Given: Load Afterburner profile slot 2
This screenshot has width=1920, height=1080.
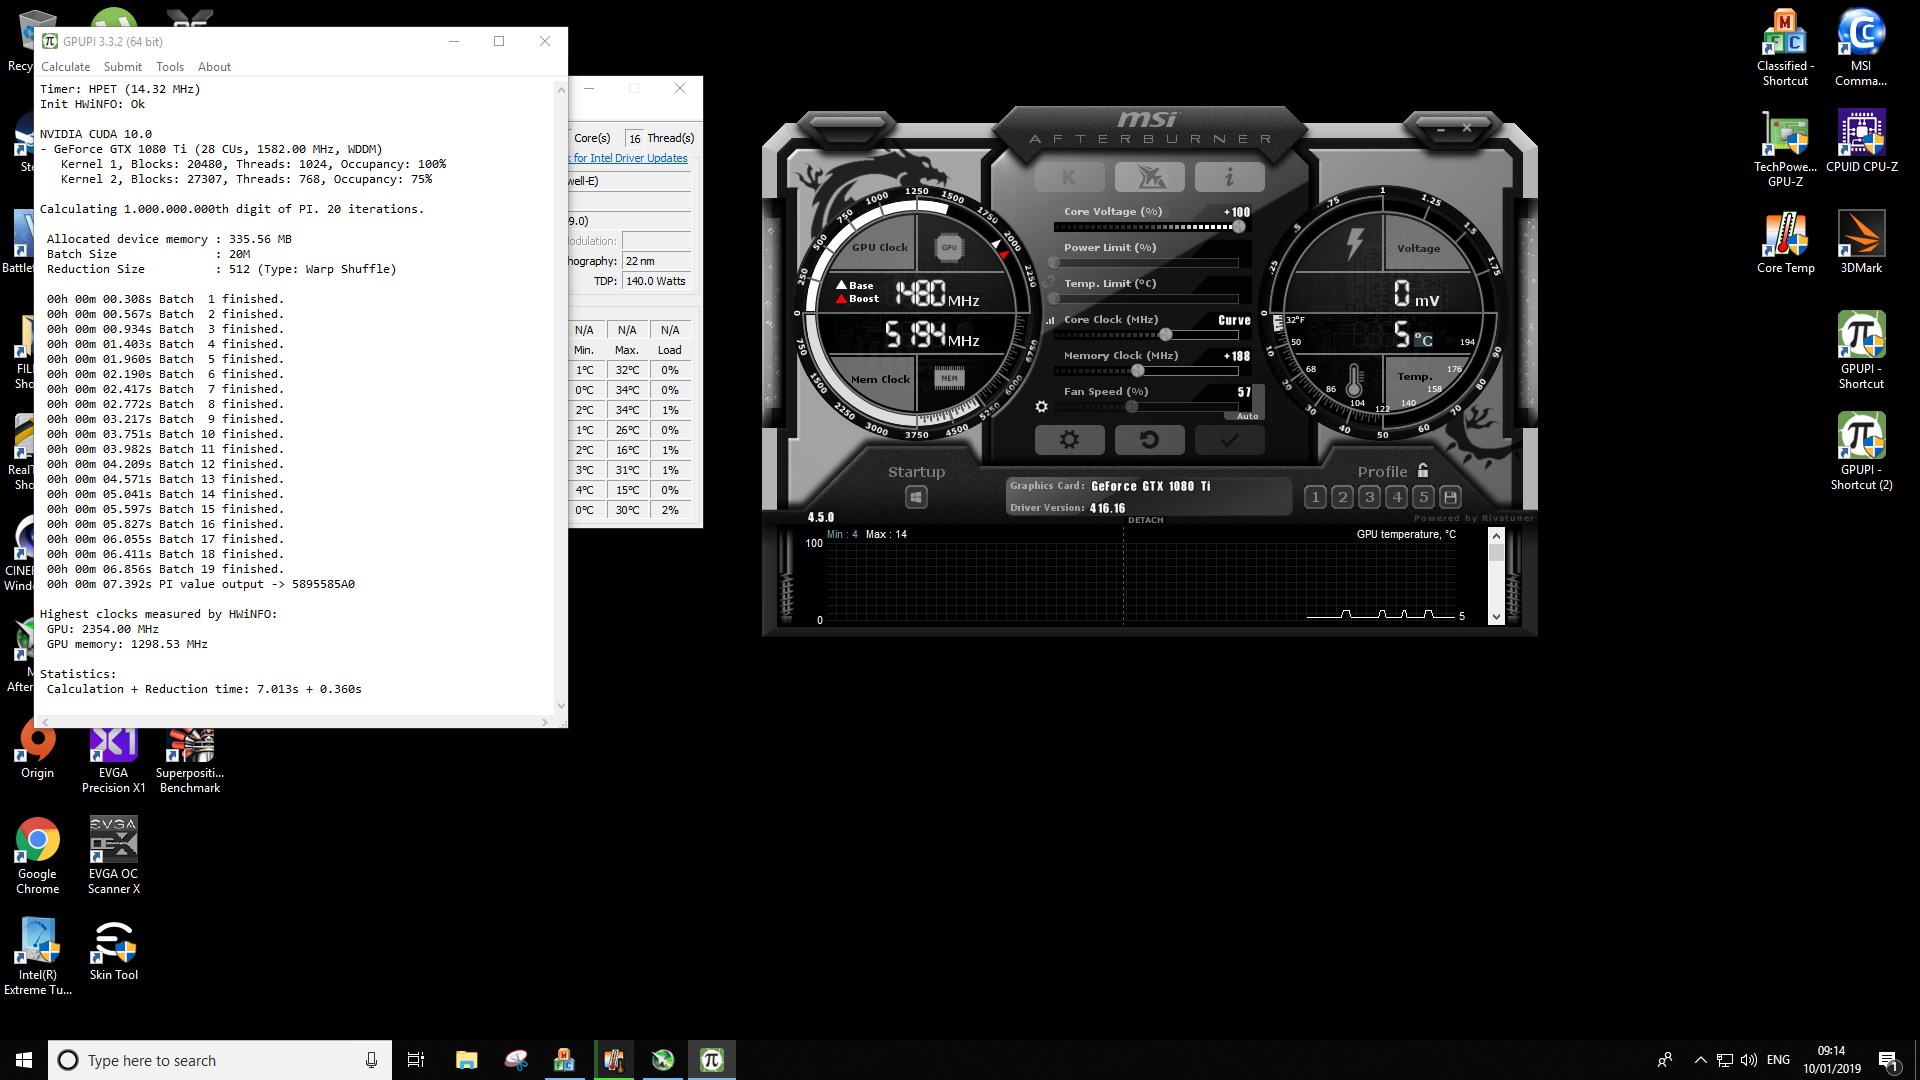Looking at the screenshot, I should [x=1343, y=497].
